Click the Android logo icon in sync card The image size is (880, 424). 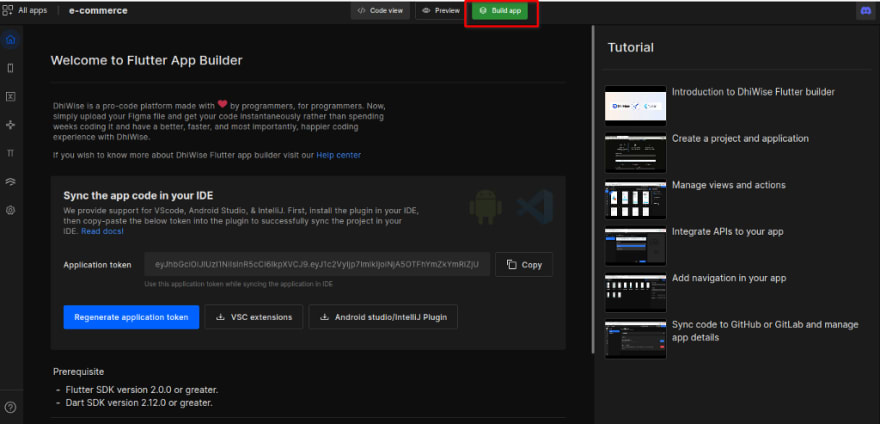pyautogui.click(x=485, y=206)
